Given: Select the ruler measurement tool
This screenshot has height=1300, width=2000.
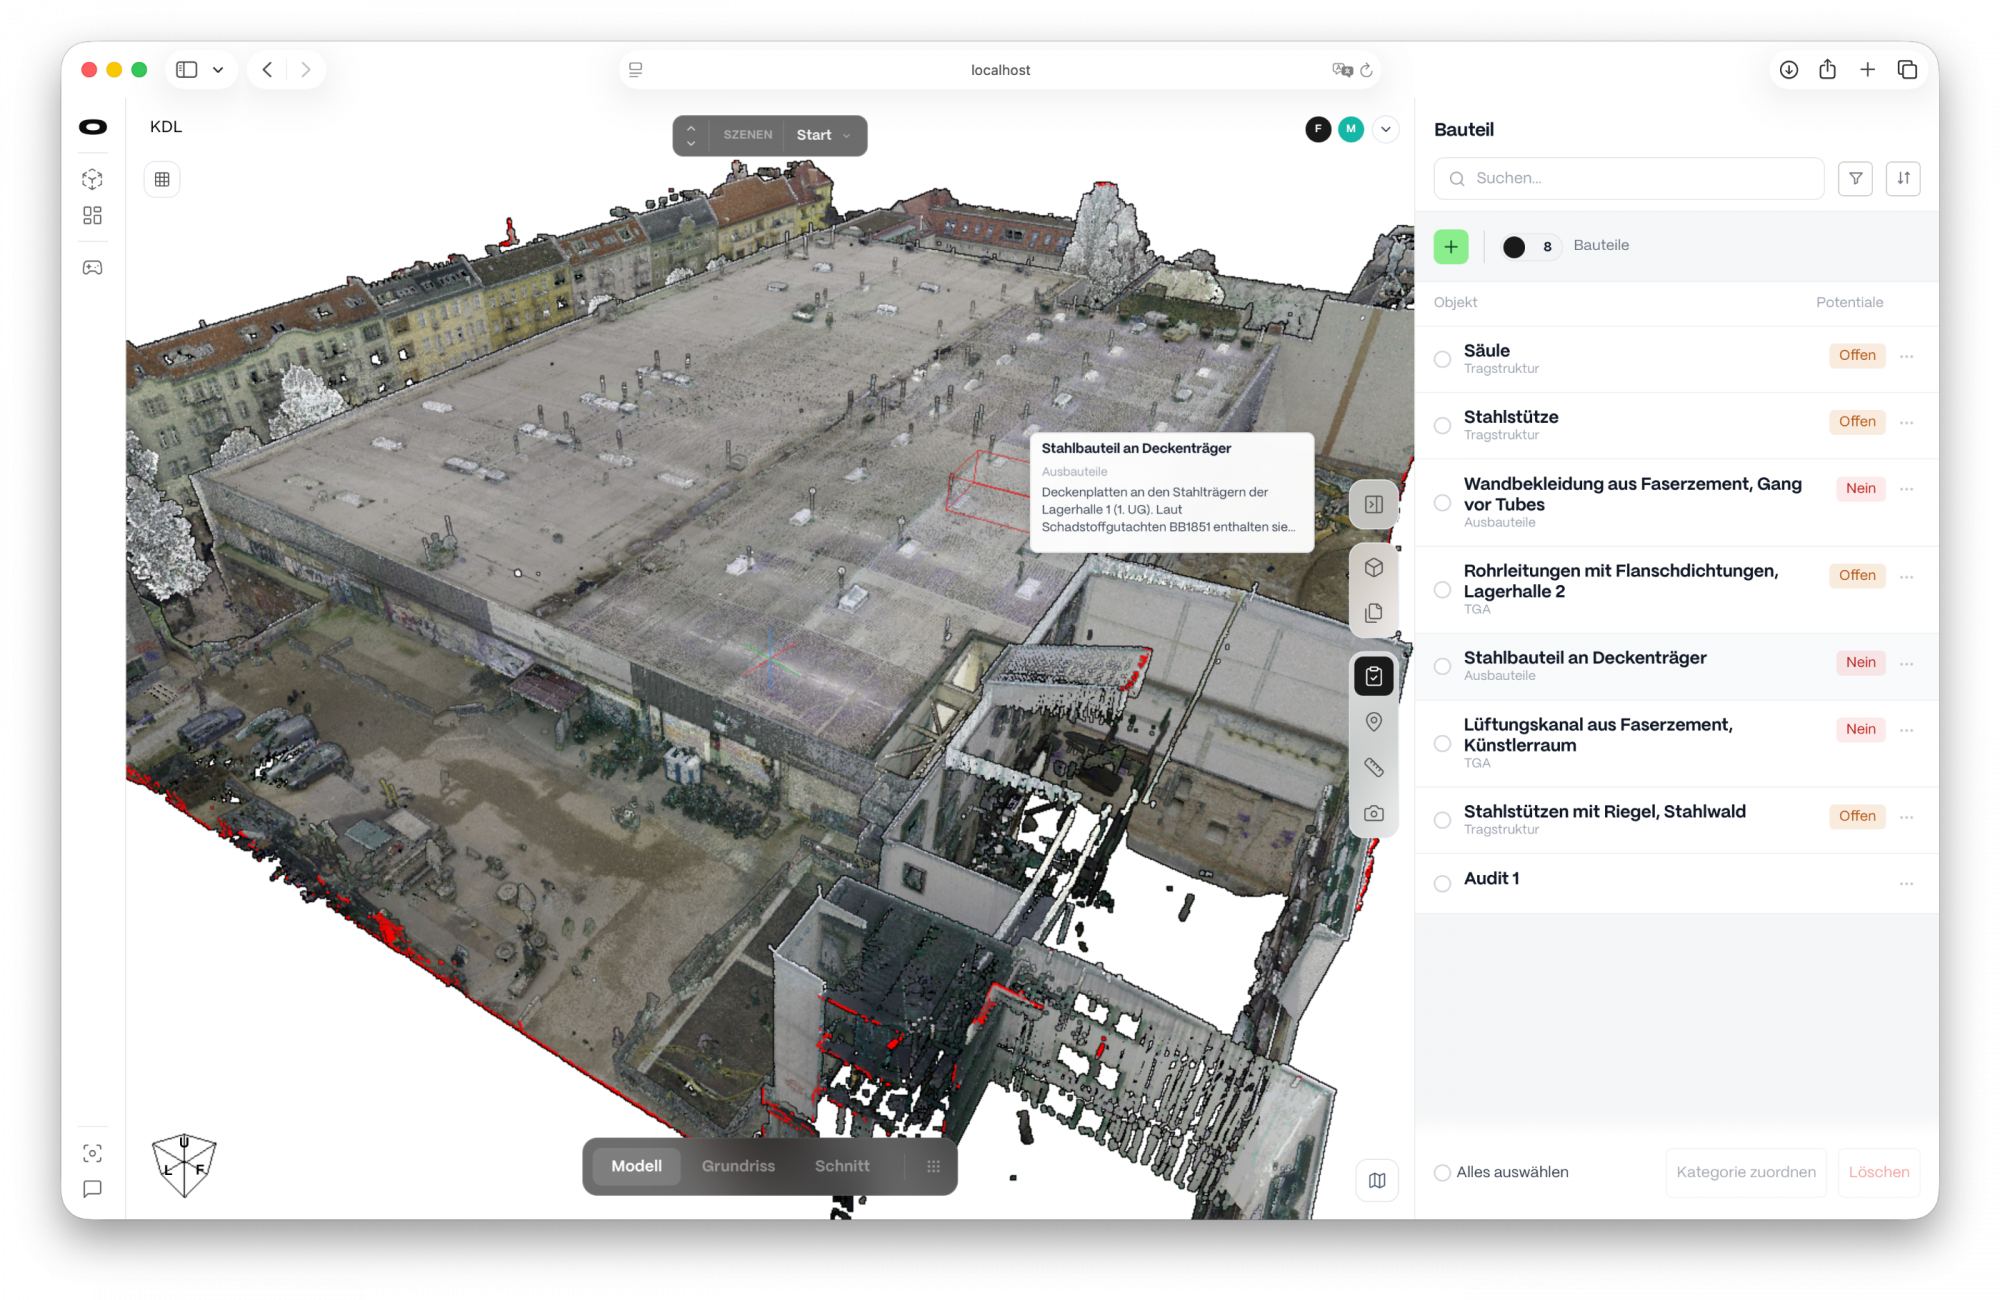Looking at the screenshot, I should (x=1373, y=767).
